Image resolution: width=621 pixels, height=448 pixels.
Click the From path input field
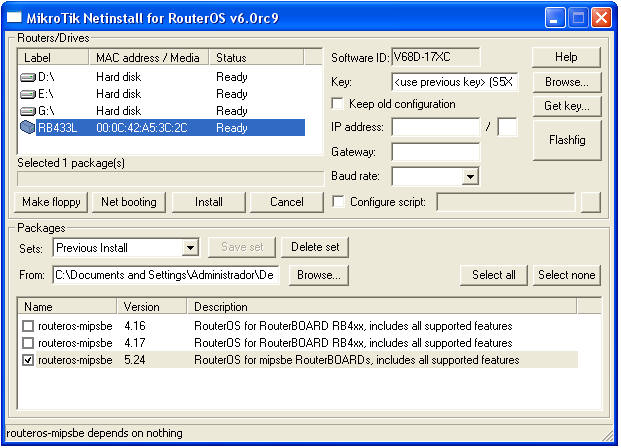tap(166, 275)
